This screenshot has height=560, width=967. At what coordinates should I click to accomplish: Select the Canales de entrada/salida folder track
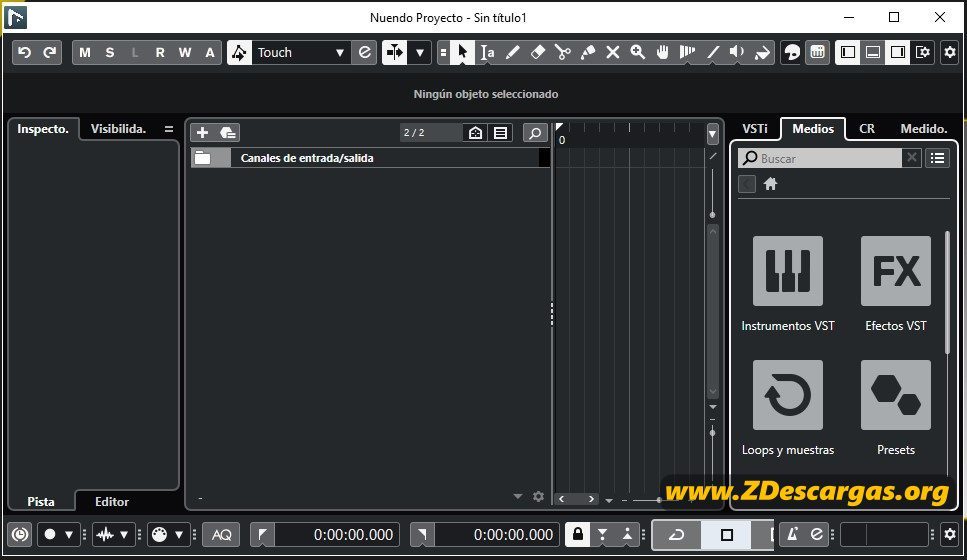tap(370, 158)
